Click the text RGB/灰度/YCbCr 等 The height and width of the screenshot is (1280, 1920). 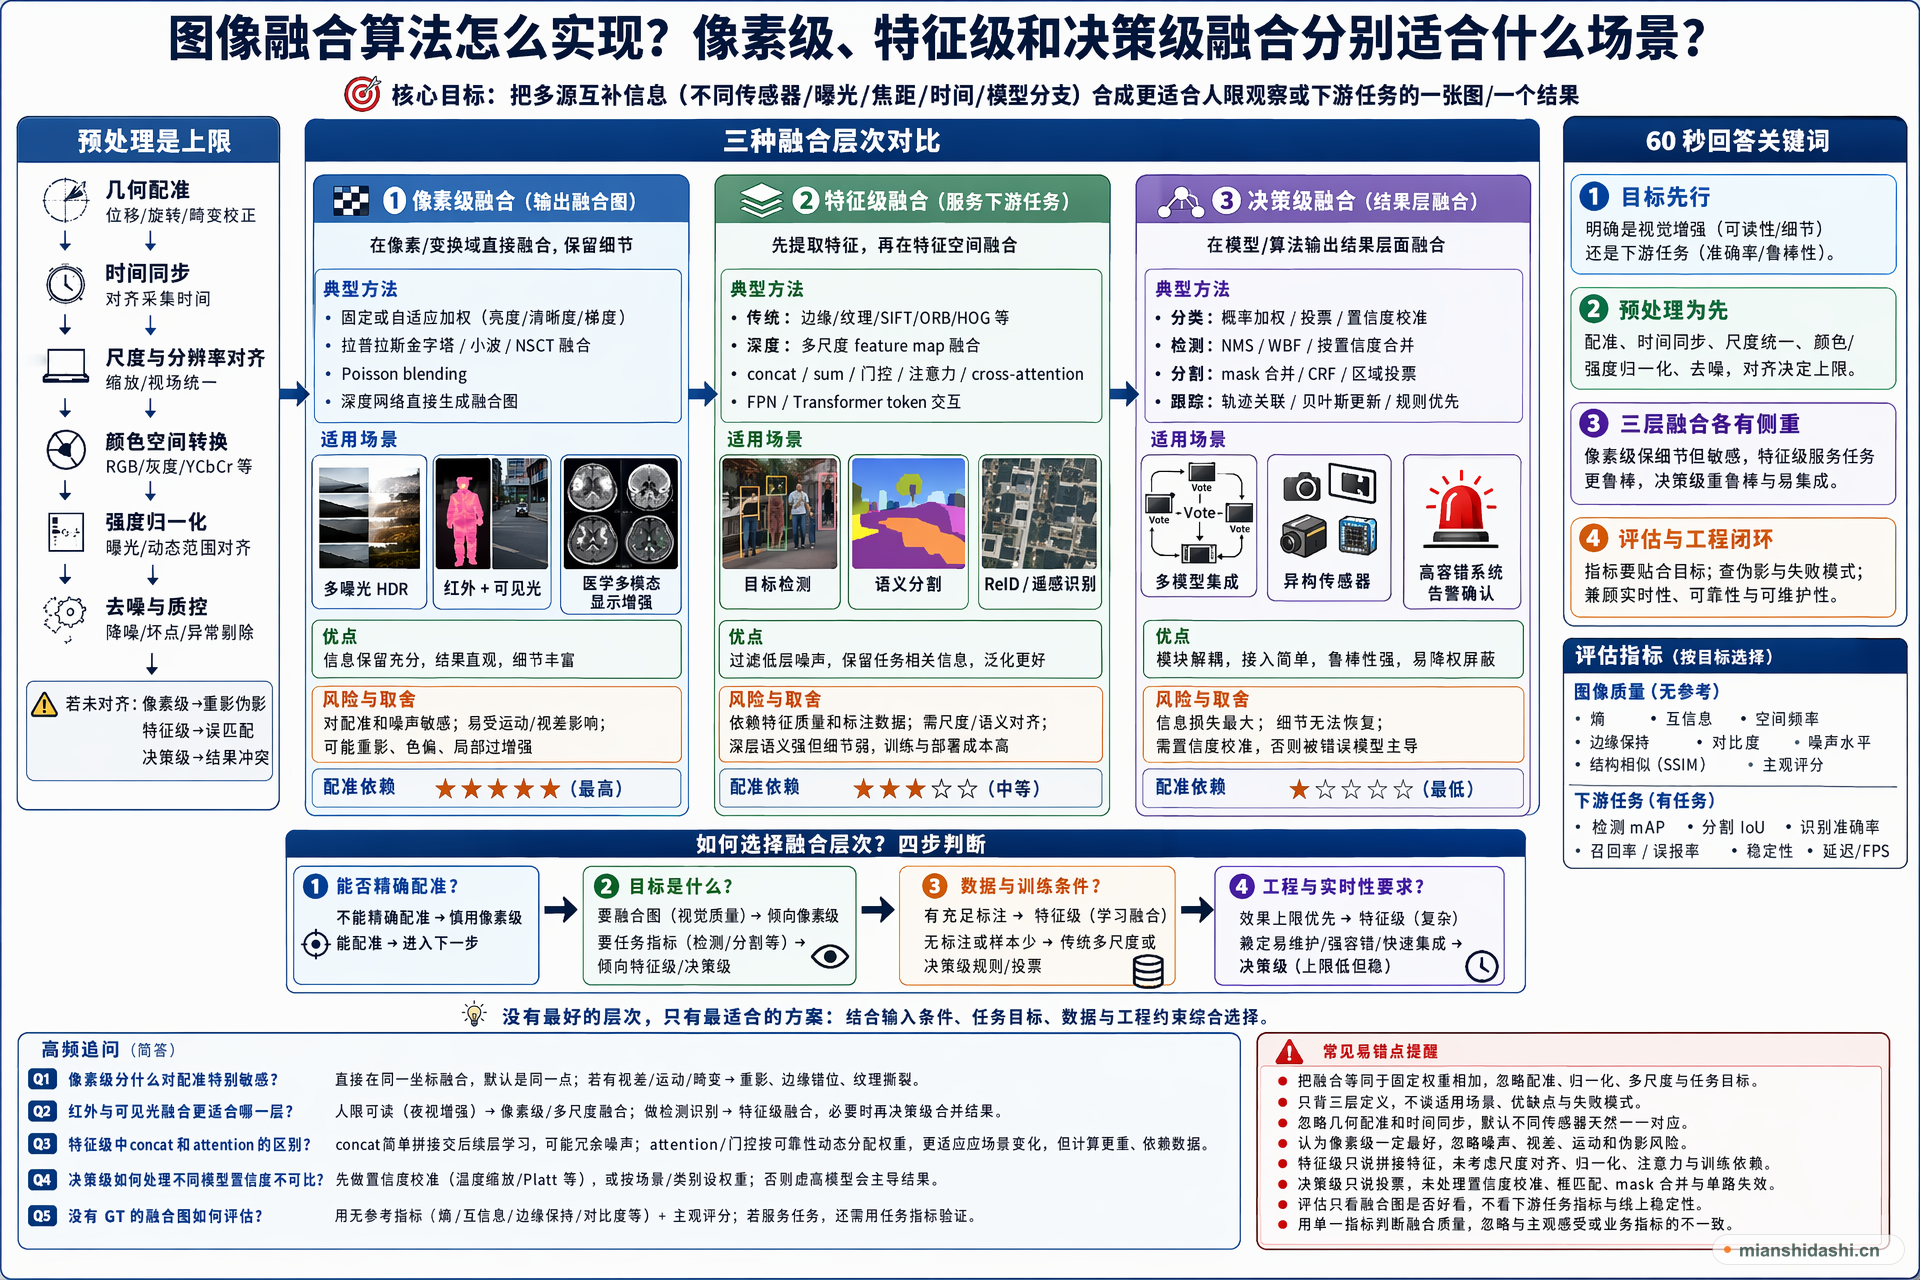click(x=179, y=467)
